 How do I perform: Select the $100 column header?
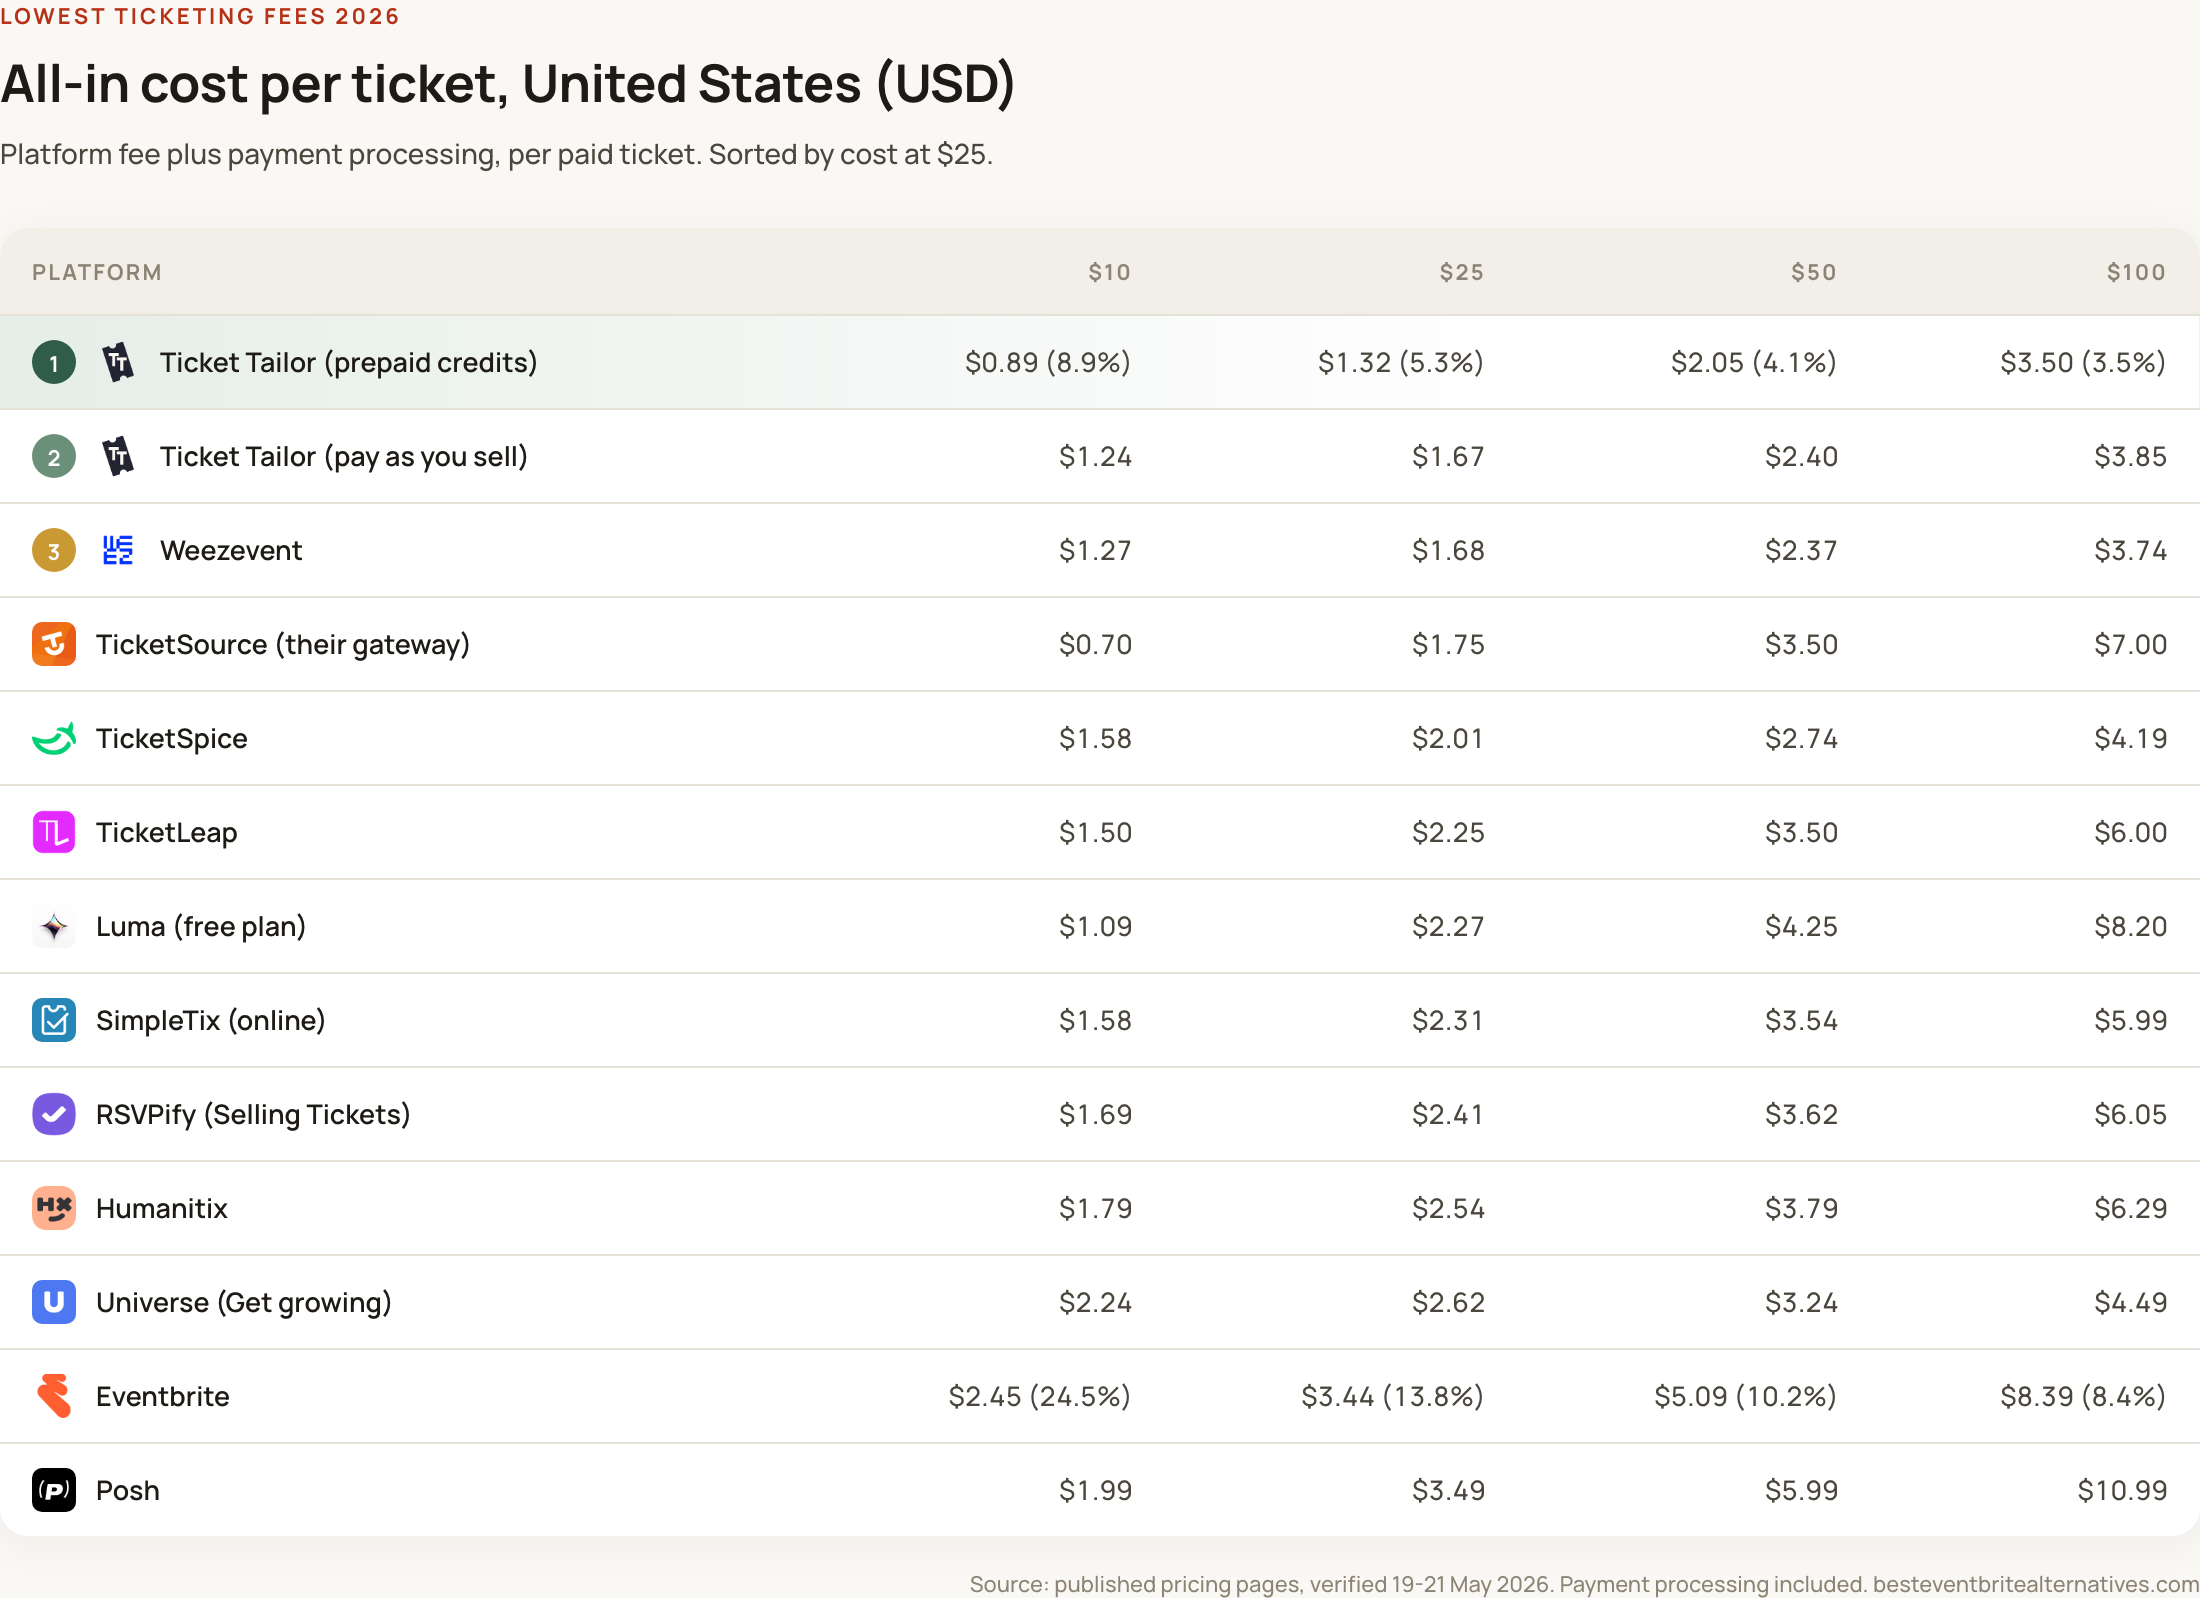[2136, 272]
